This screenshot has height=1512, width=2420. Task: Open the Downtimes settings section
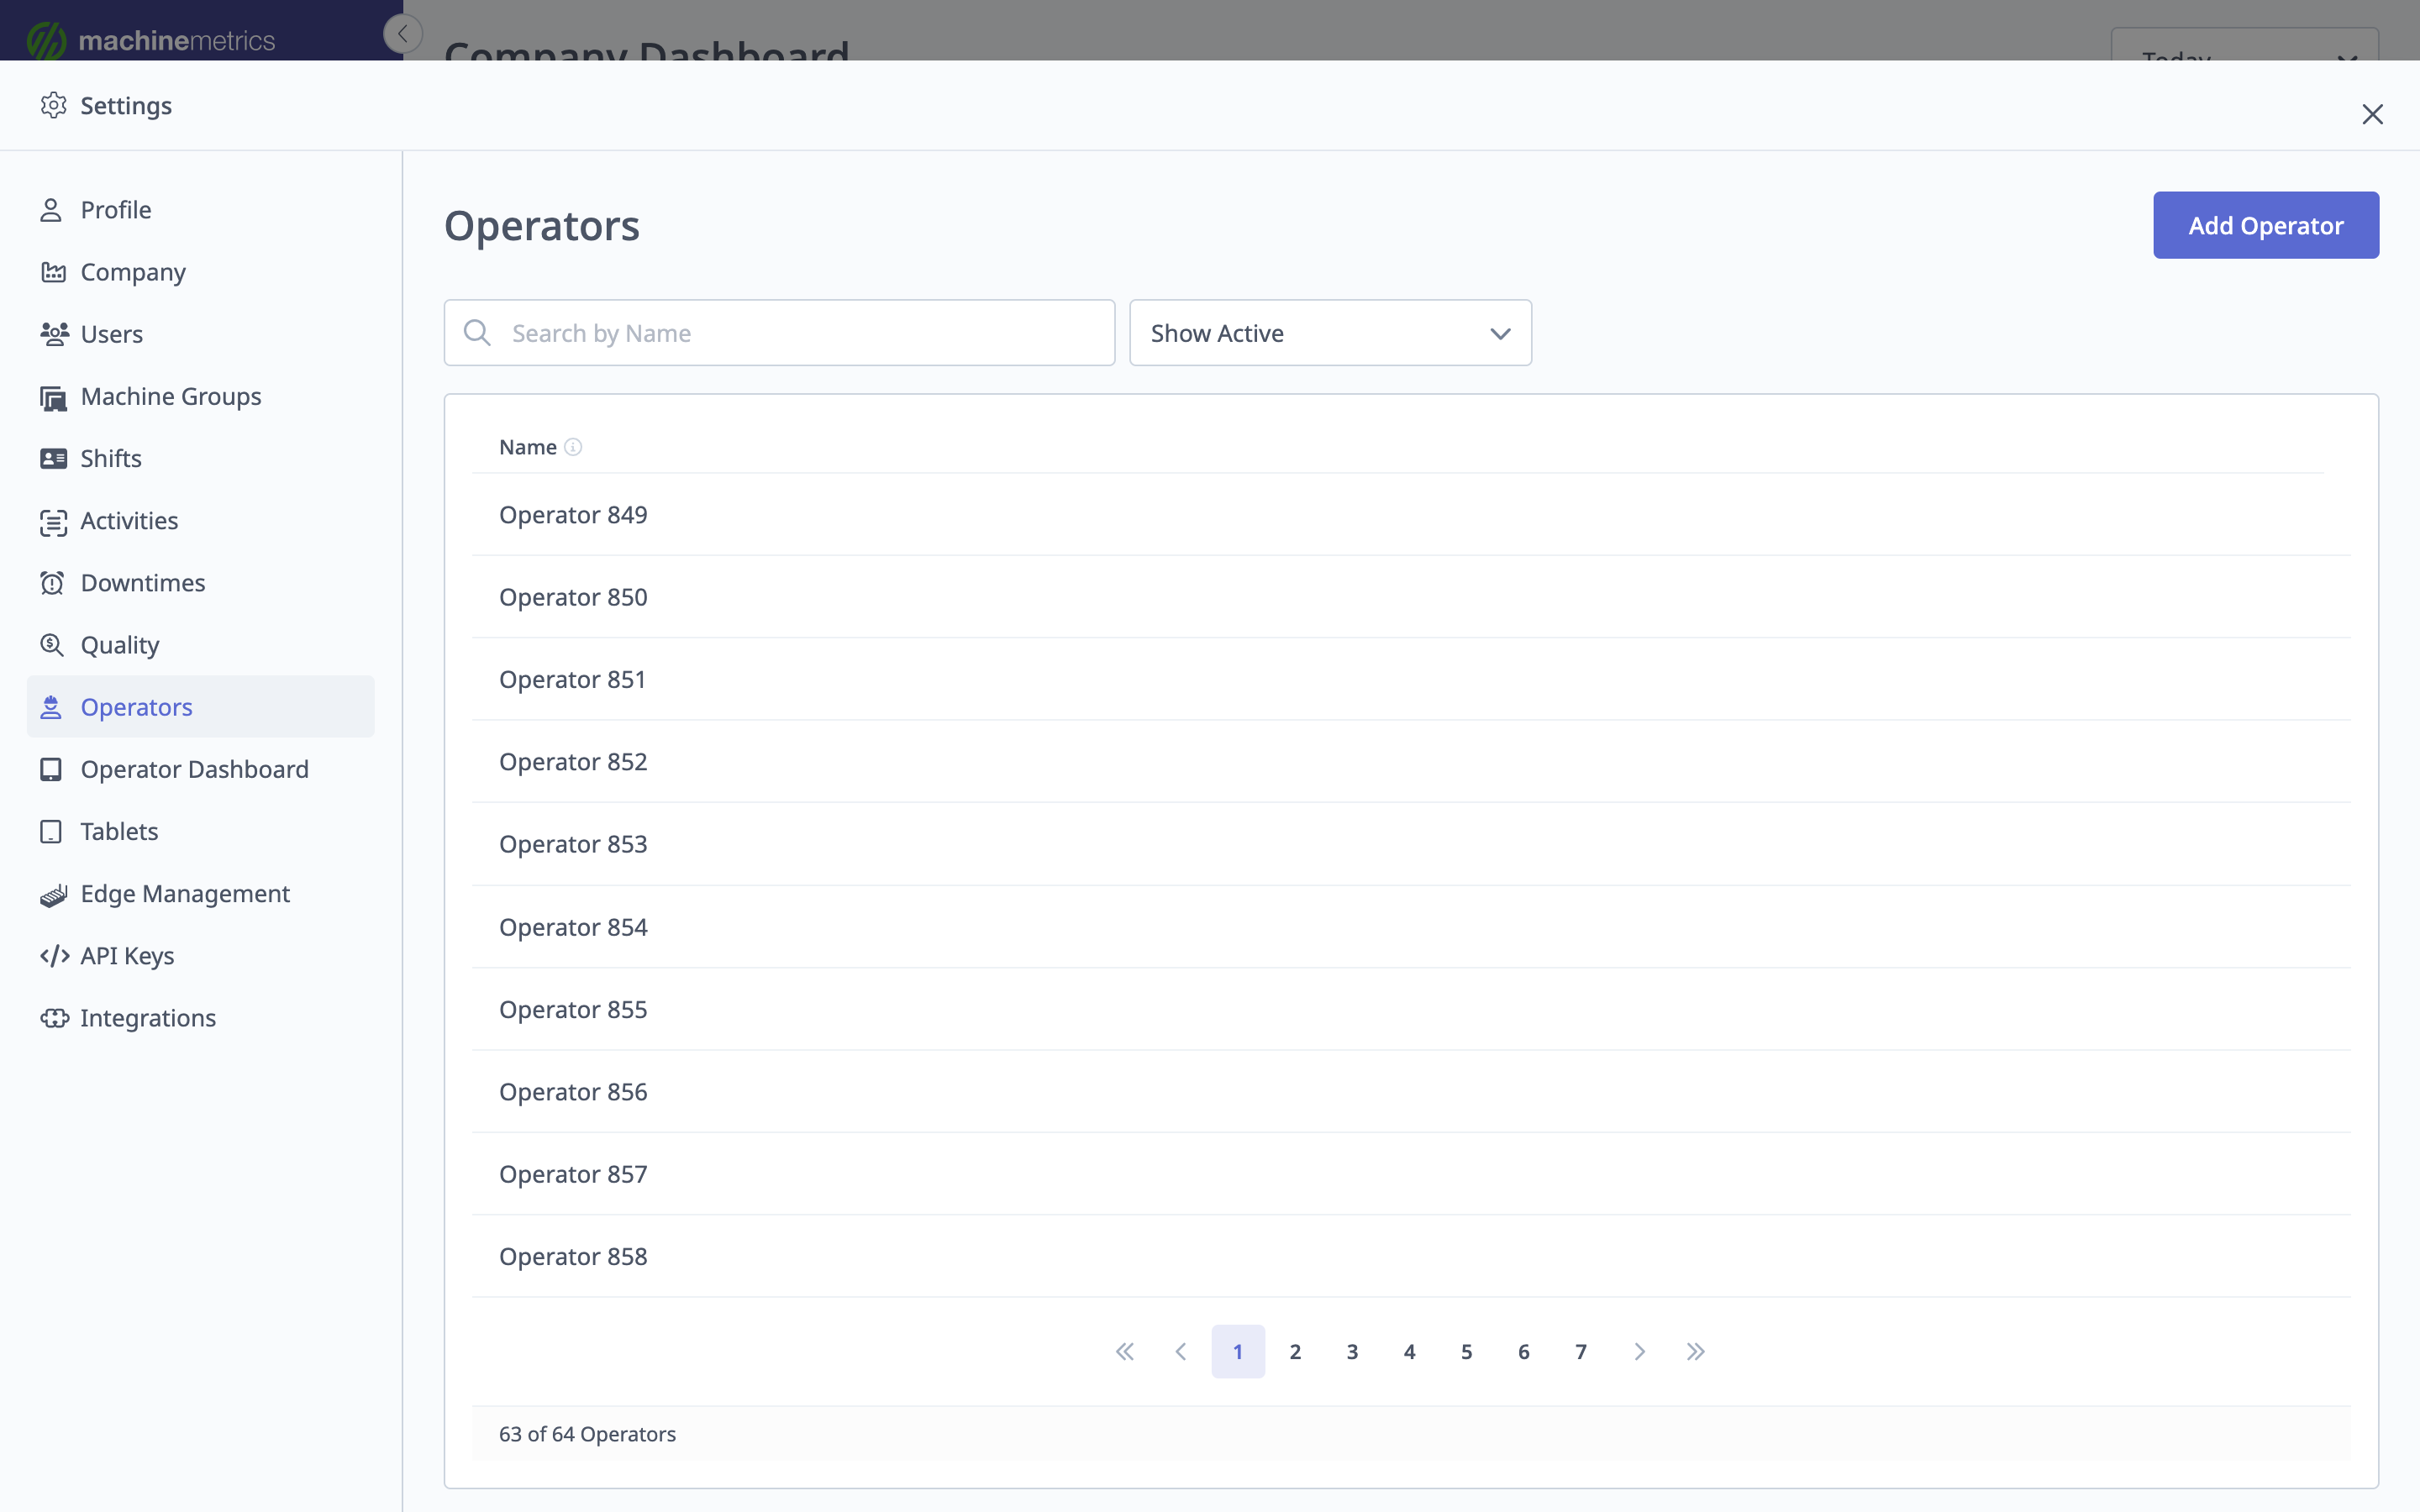click(200, 583)
